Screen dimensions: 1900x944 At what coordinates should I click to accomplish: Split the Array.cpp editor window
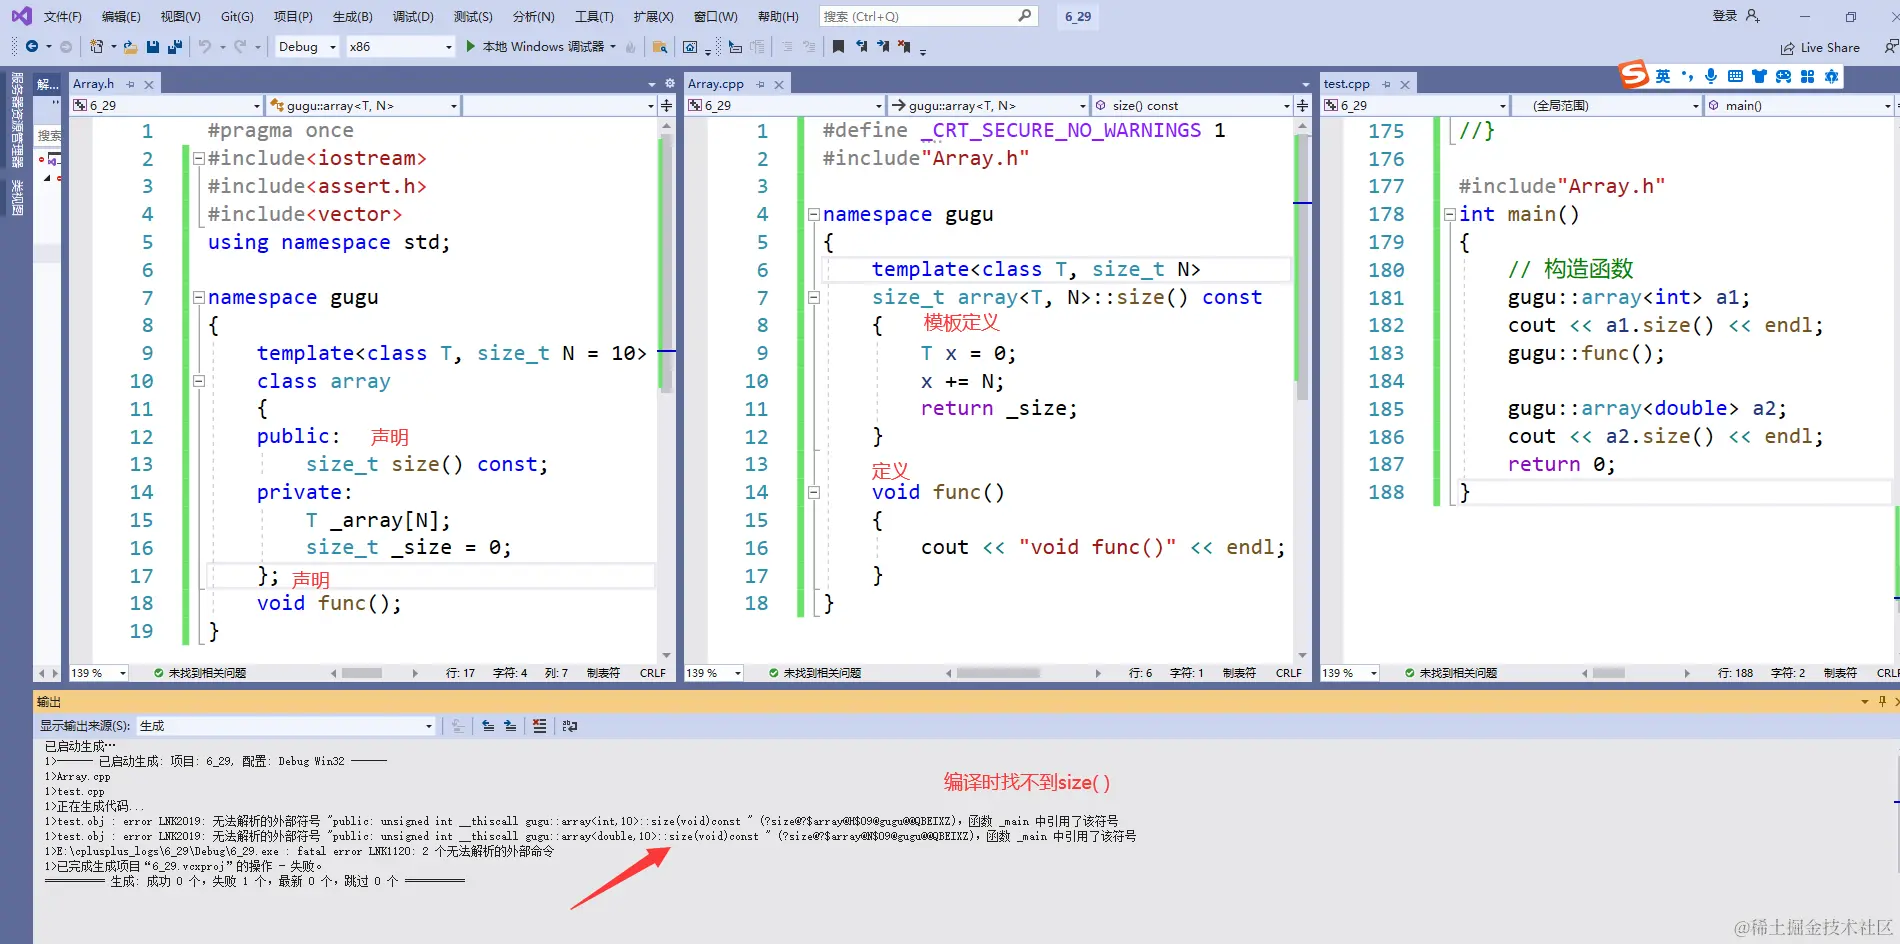point(1302,105)
